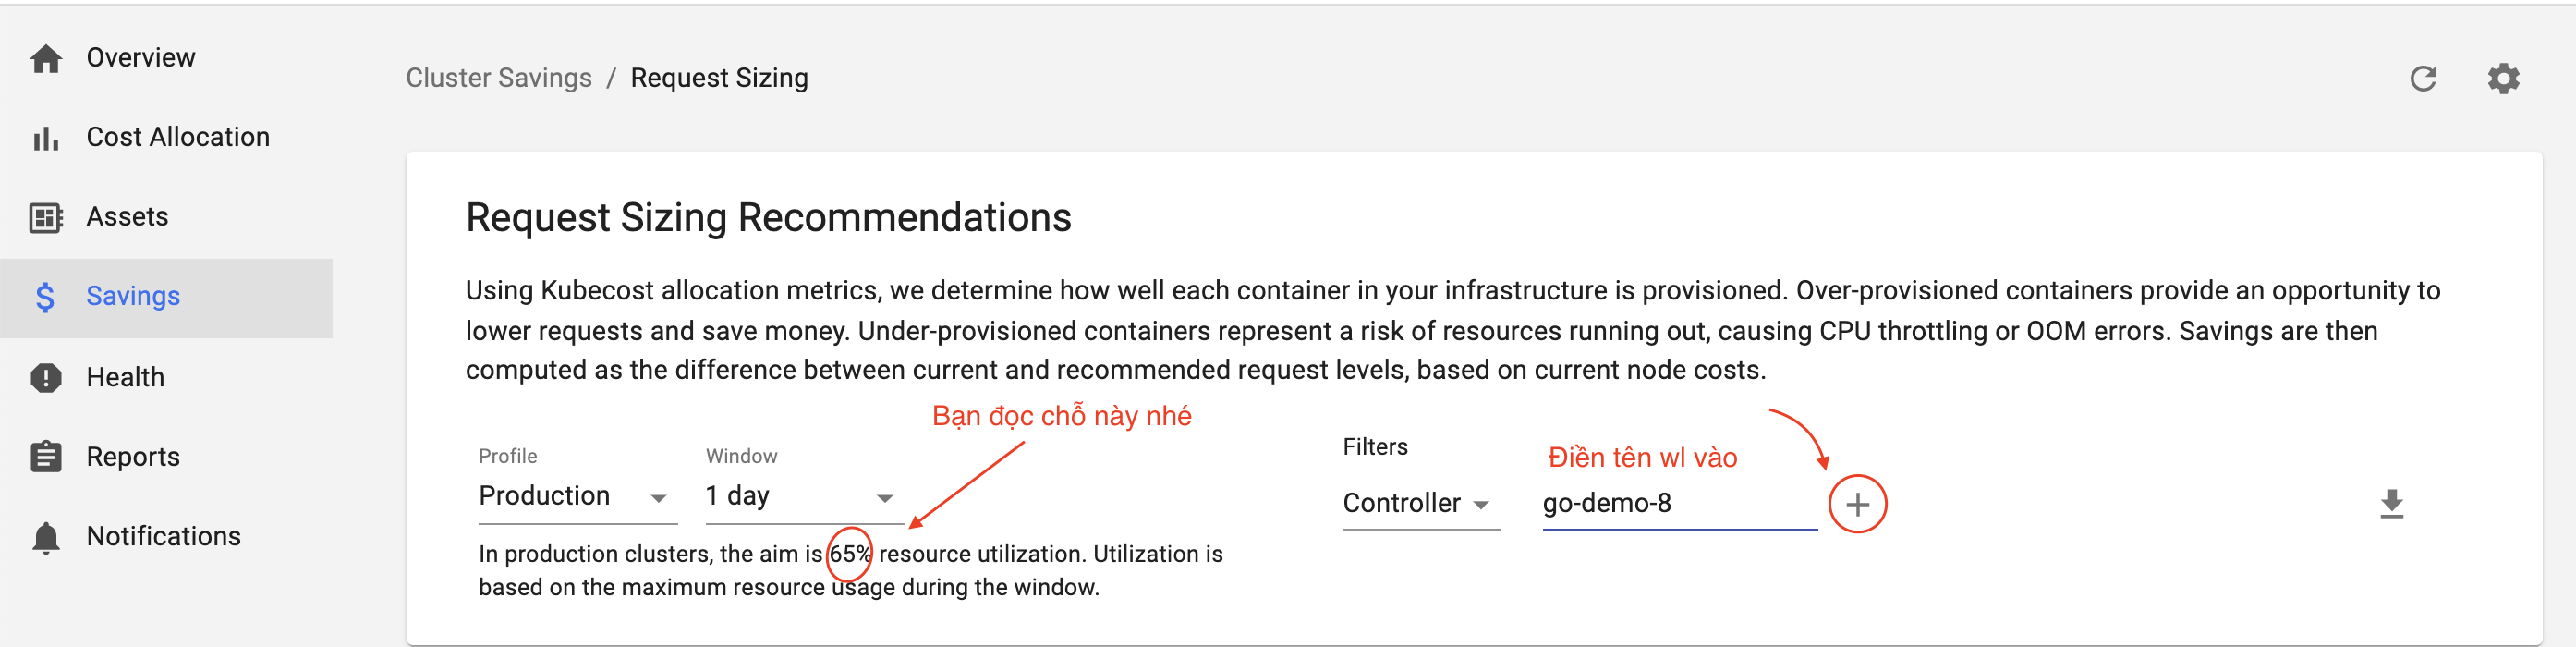2576x647 pixels.
Task: Click the Notifications bell icon
Action: 46,537
